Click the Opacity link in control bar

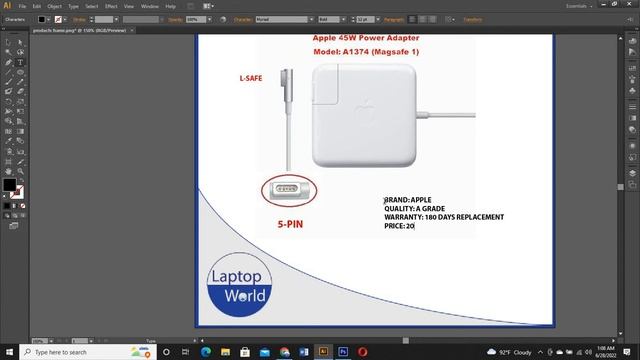coord(176,19)
